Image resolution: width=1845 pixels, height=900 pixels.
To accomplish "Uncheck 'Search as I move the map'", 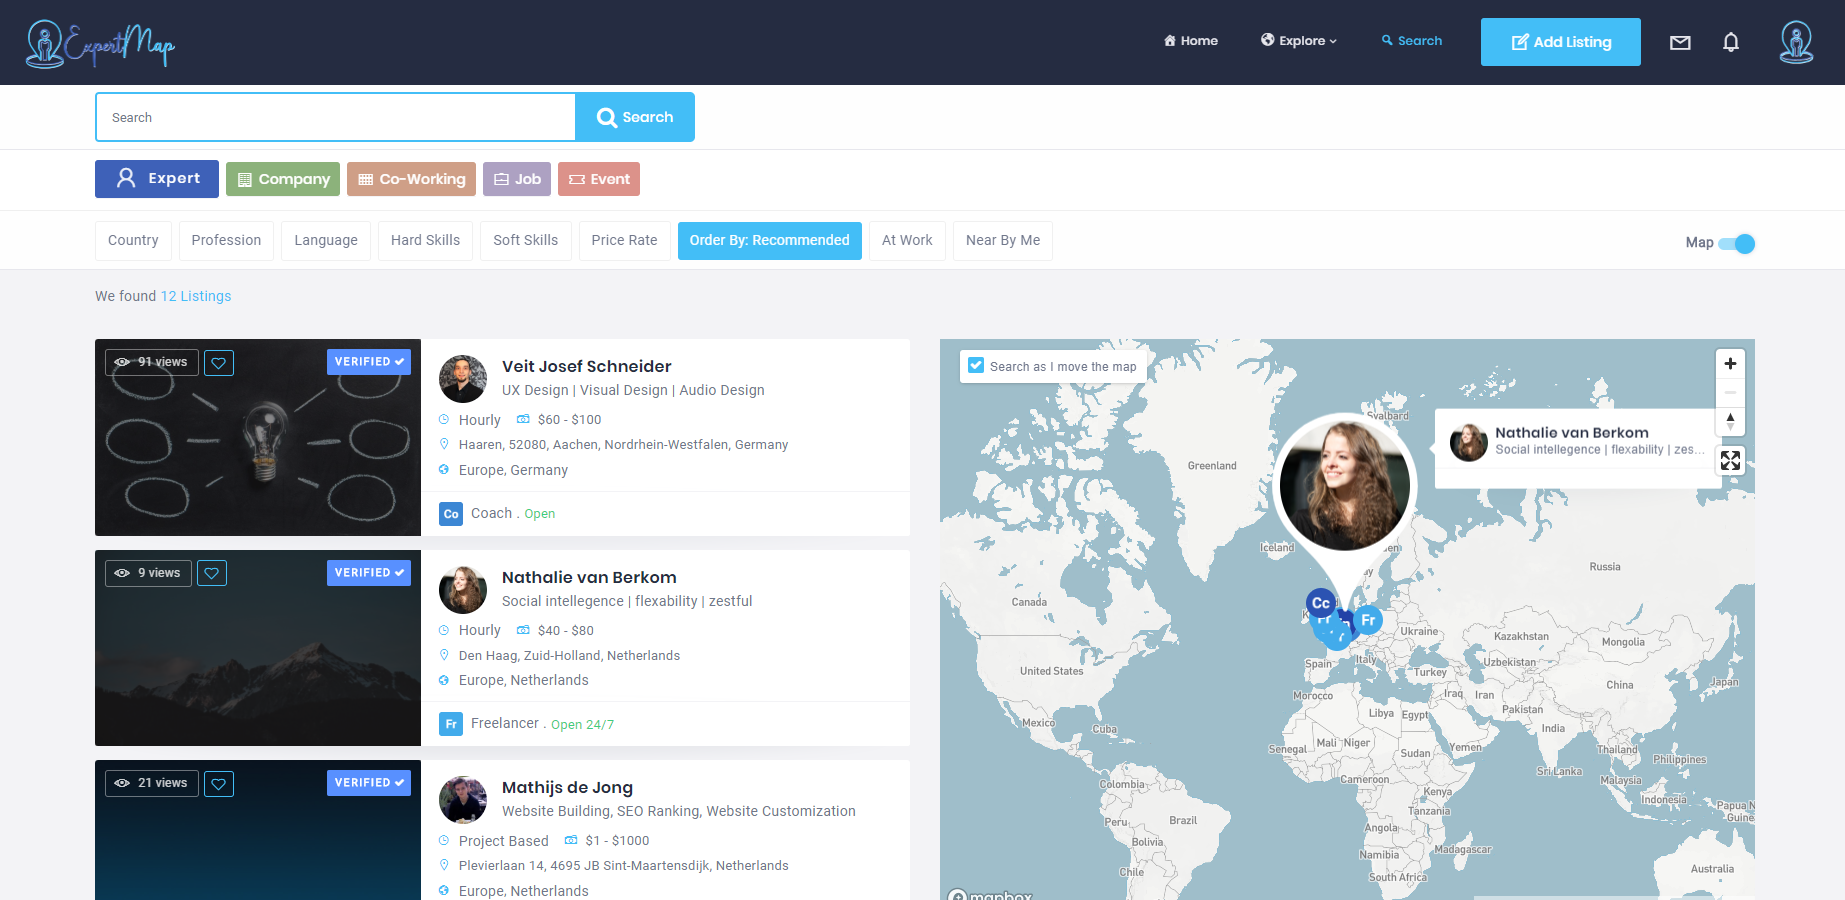I will (976, 366).
